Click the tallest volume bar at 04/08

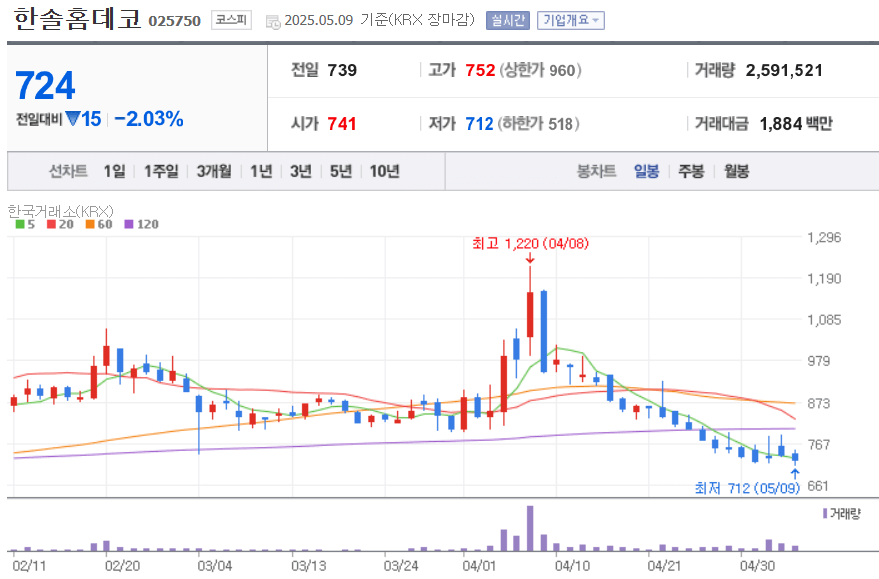[x=530, y=529]
